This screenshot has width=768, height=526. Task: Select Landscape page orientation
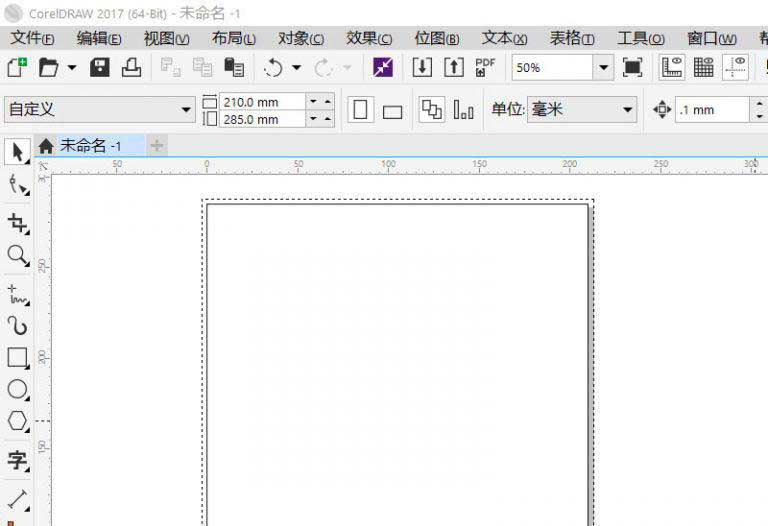[x=392, y=112]
